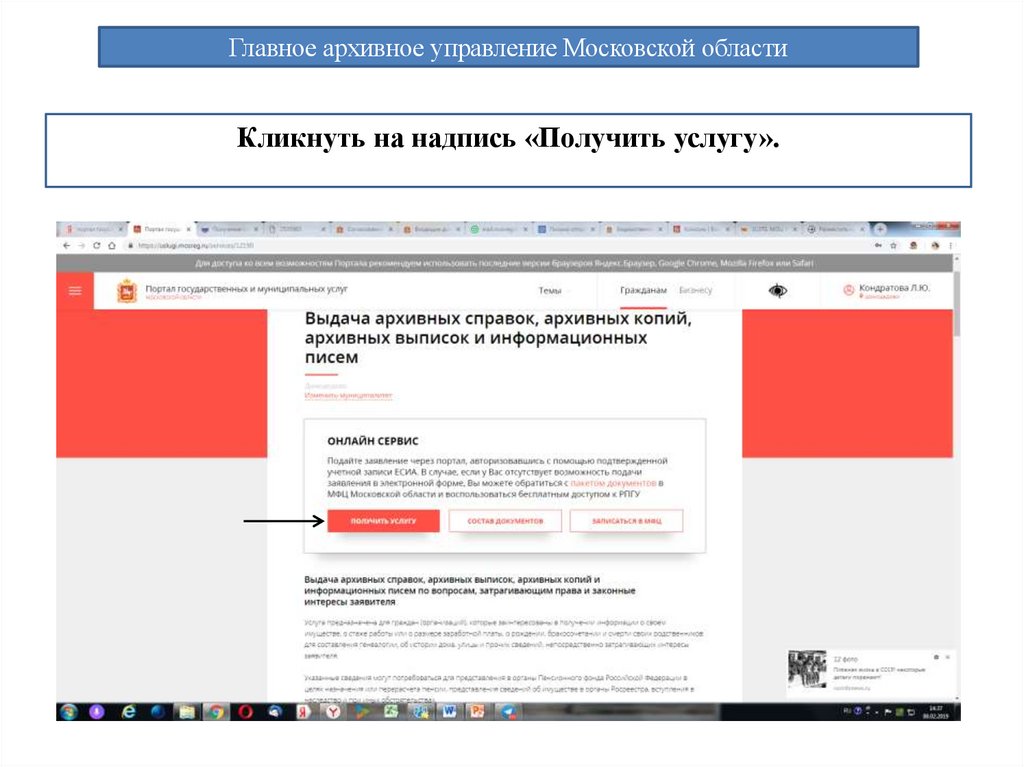Bookmark the page with the star icon
Image resolution: width=1024 pixels, height=767 pixels.
tap(893, 245)
